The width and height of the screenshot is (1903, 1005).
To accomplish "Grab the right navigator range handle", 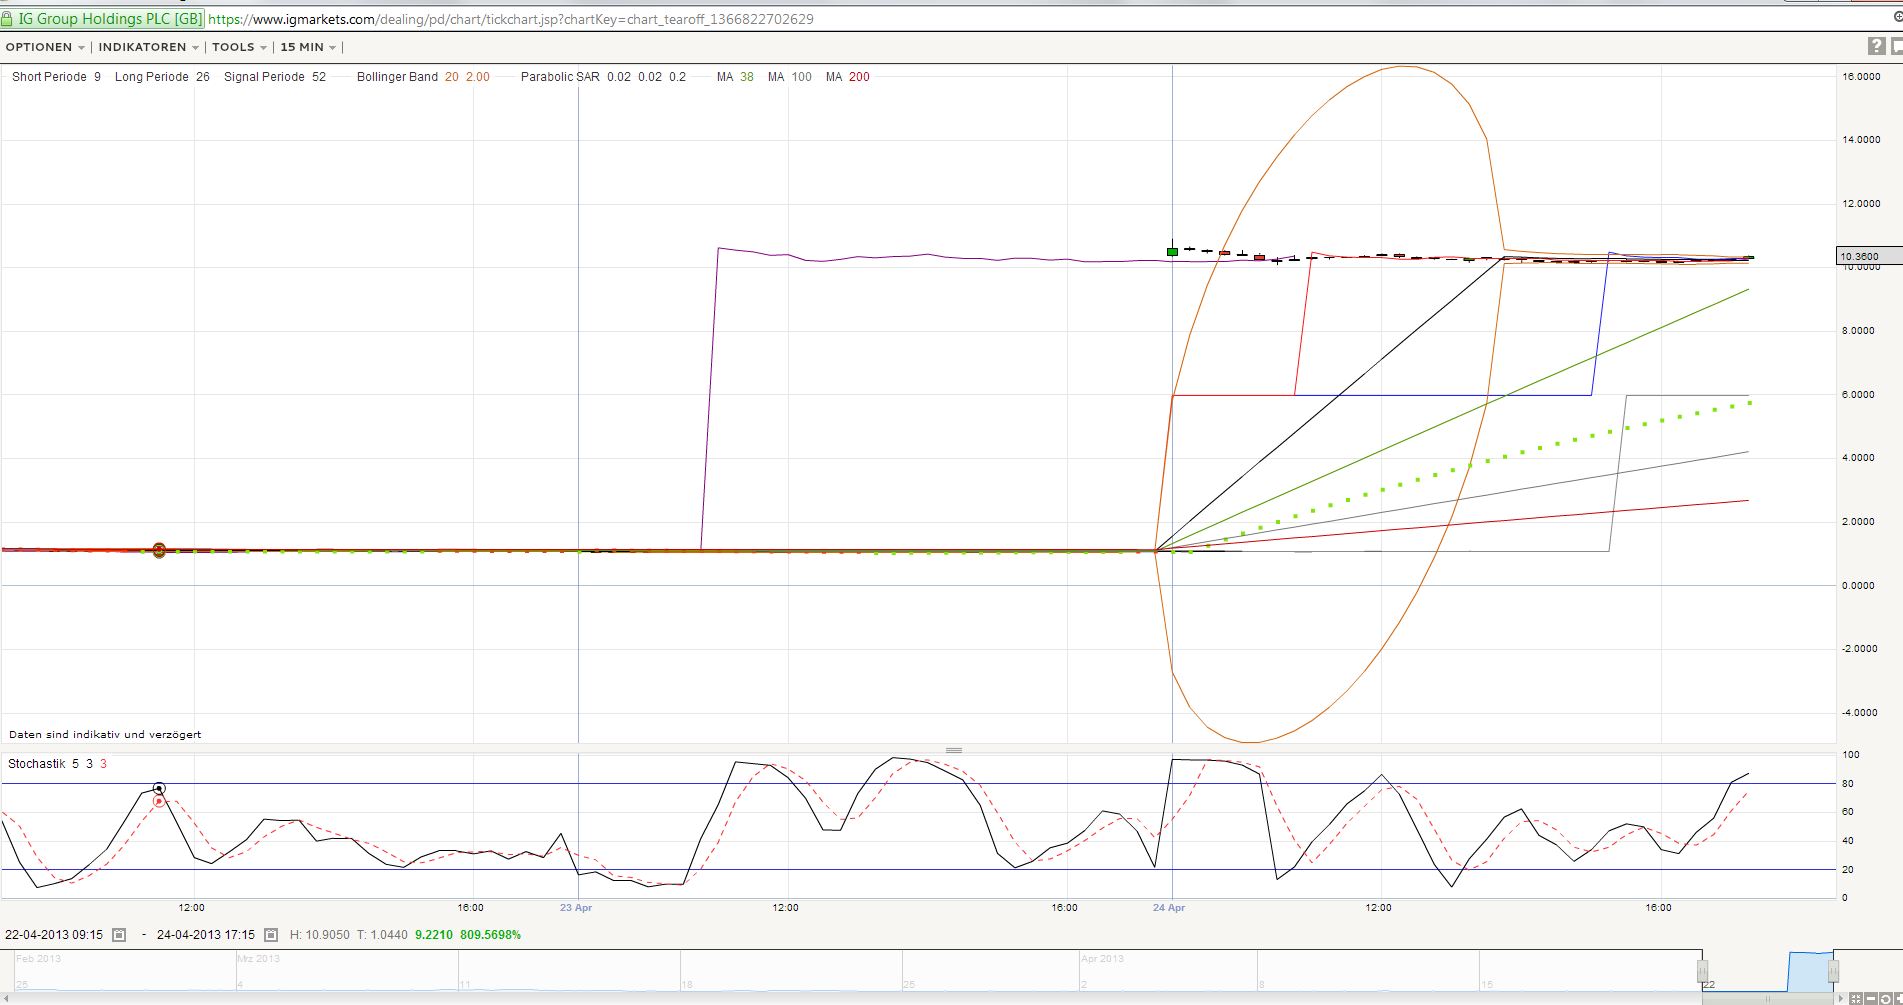I will (1833, 971).
